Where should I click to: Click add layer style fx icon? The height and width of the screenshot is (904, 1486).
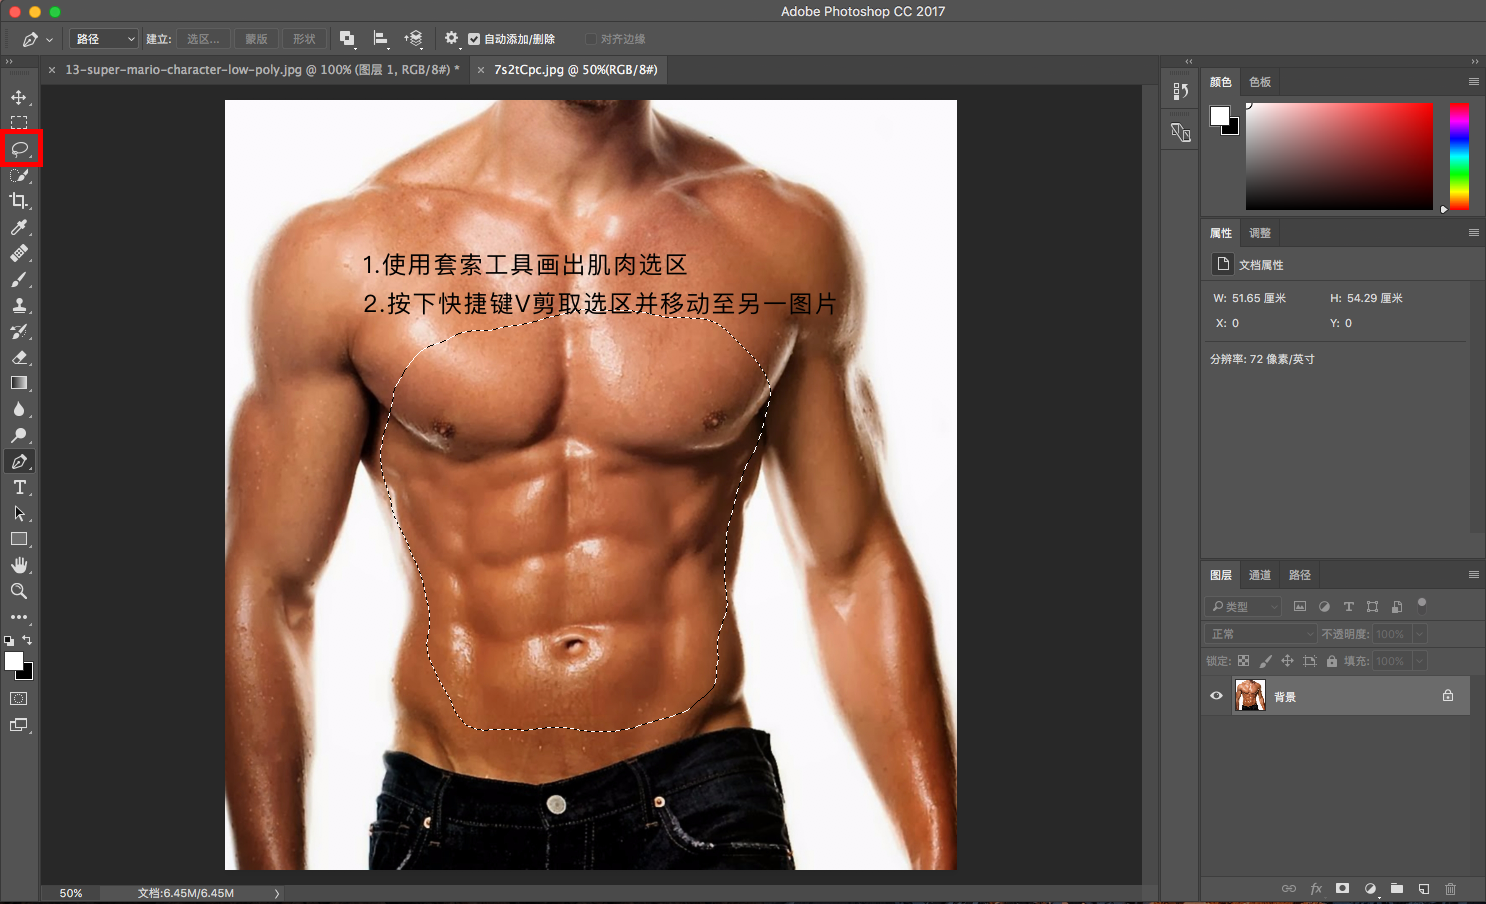(x=1316, y=888)
